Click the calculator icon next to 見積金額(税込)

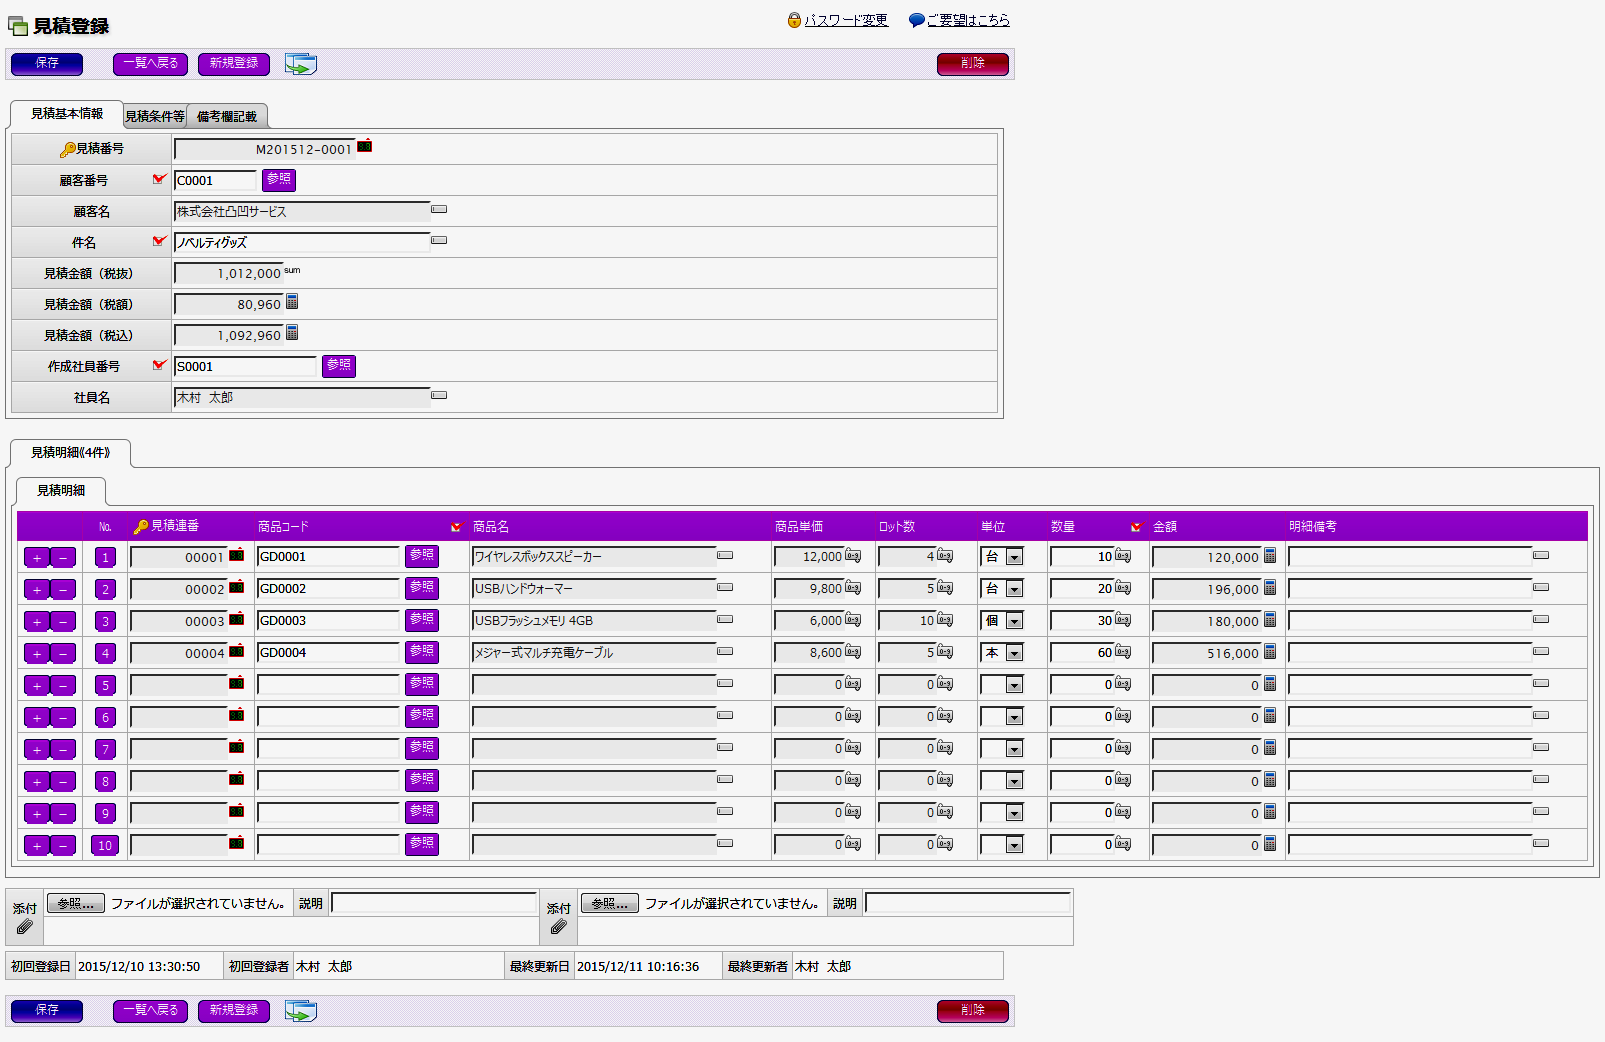(292, 333)
